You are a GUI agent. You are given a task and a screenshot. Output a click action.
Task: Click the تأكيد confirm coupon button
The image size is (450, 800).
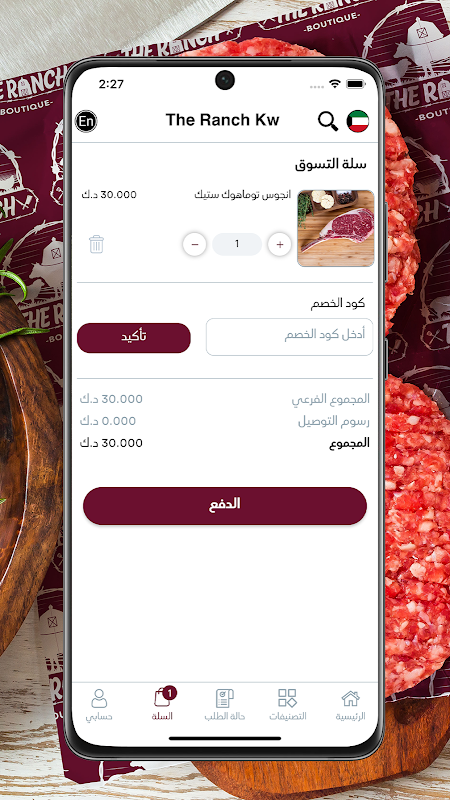pyautogui.click(x=134, y=338)
